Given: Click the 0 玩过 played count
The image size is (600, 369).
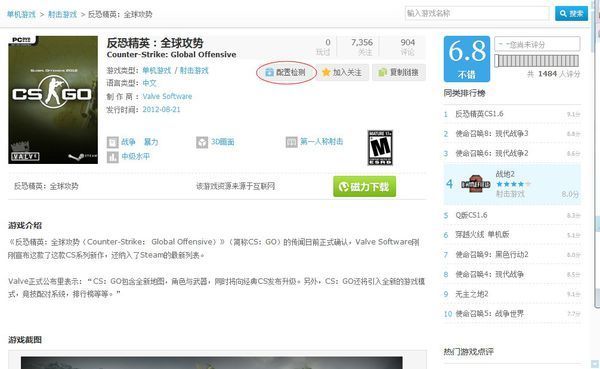Looking at the screenshot, I should coord(324,47).
